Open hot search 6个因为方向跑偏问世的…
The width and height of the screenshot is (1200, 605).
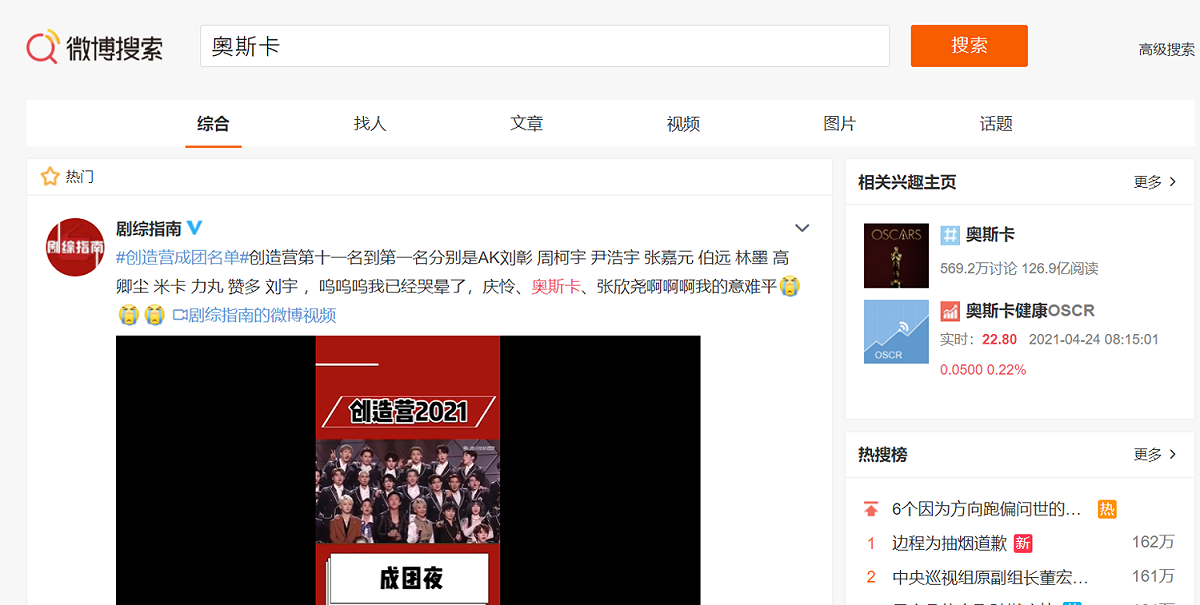coord(987,509)
